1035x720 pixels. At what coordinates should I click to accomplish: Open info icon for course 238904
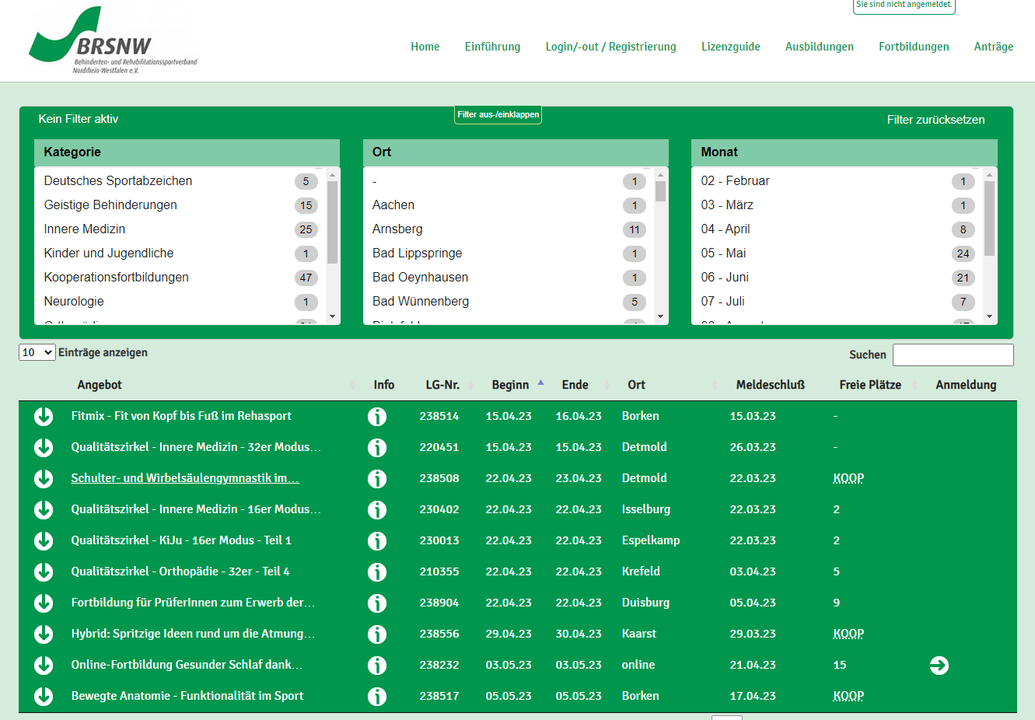coord(377,603)
